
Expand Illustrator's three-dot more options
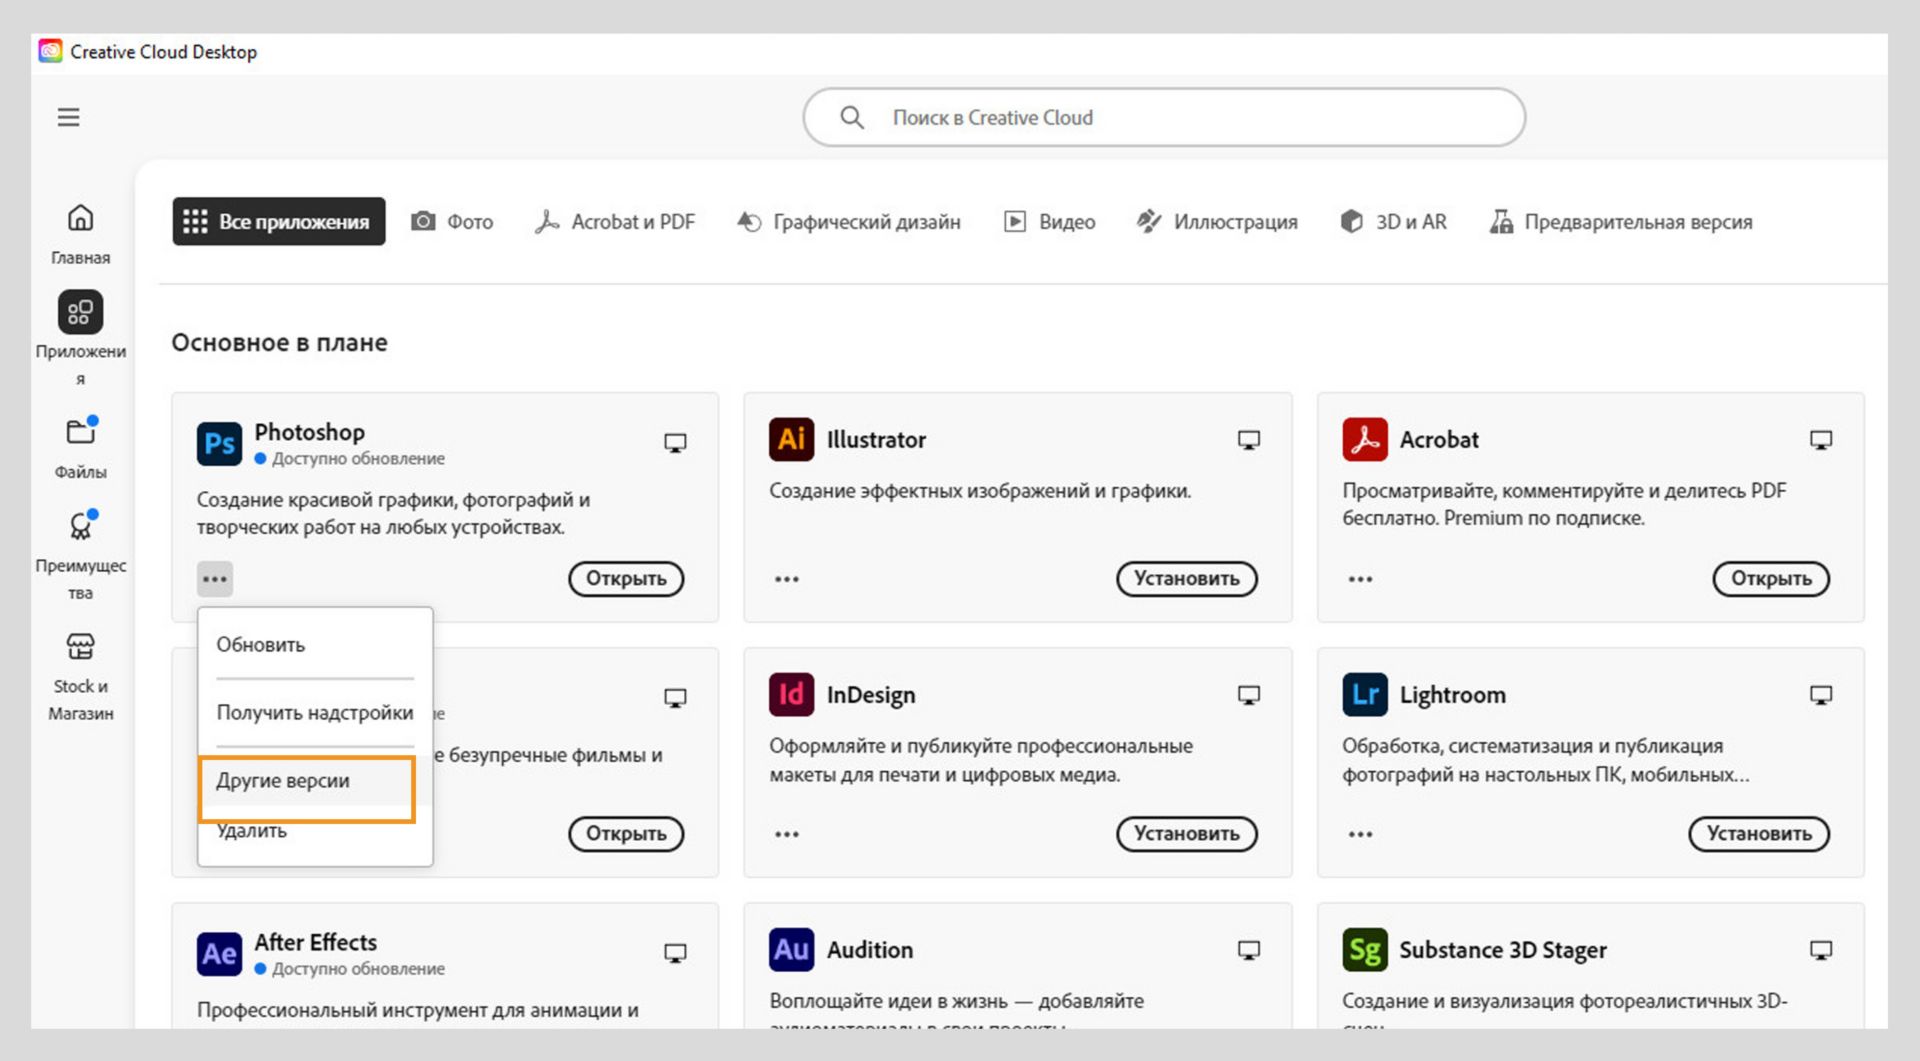(x=787, y=579)
